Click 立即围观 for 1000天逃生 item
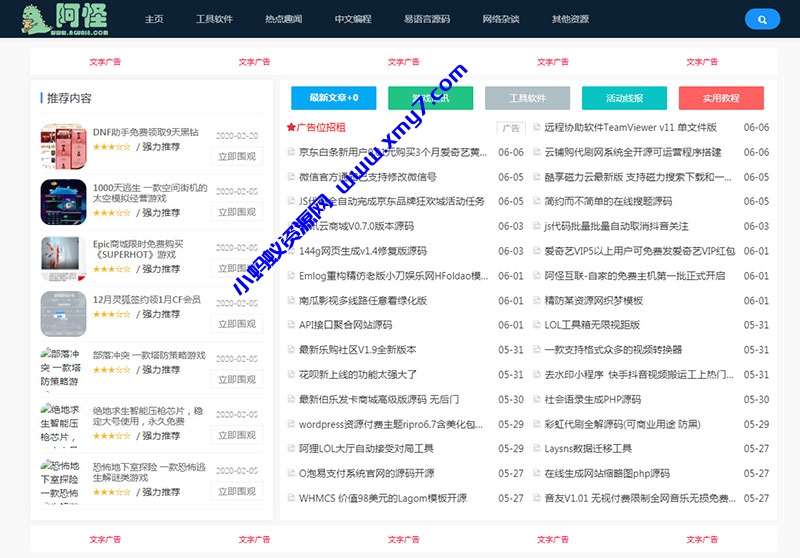The height and width of the screenshot is (558, 800). tap(237, 212)
